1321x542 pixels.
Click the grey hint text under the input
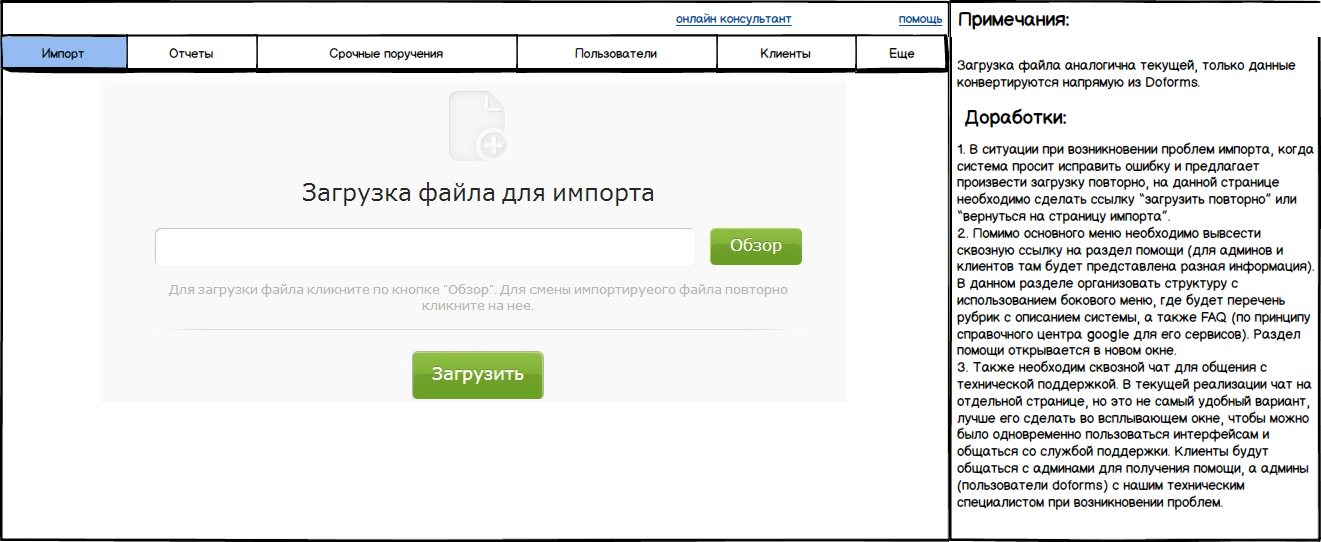(x=478, y=297)
